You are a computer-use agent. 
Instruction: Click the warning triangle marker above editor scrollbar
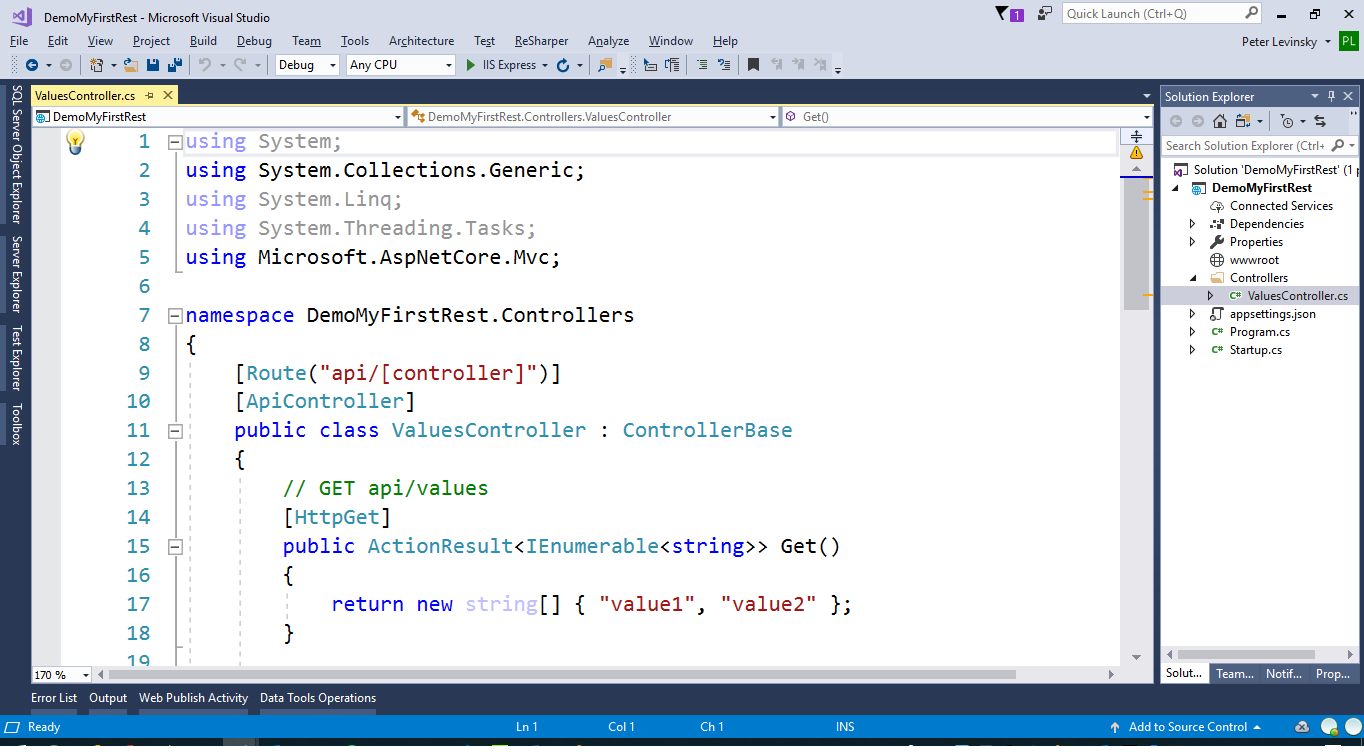tap(1136, 154)
